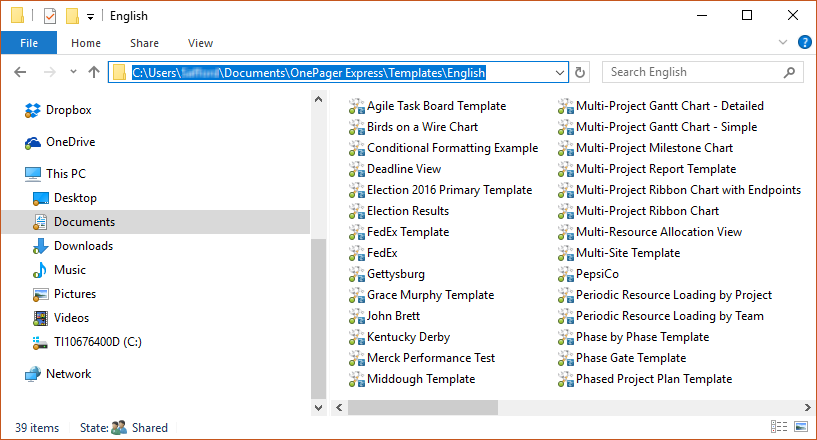The height and width of the screenshot is (440, 817).
Task: Open Desktop in navigation pane
Action: tap(65, 198)
